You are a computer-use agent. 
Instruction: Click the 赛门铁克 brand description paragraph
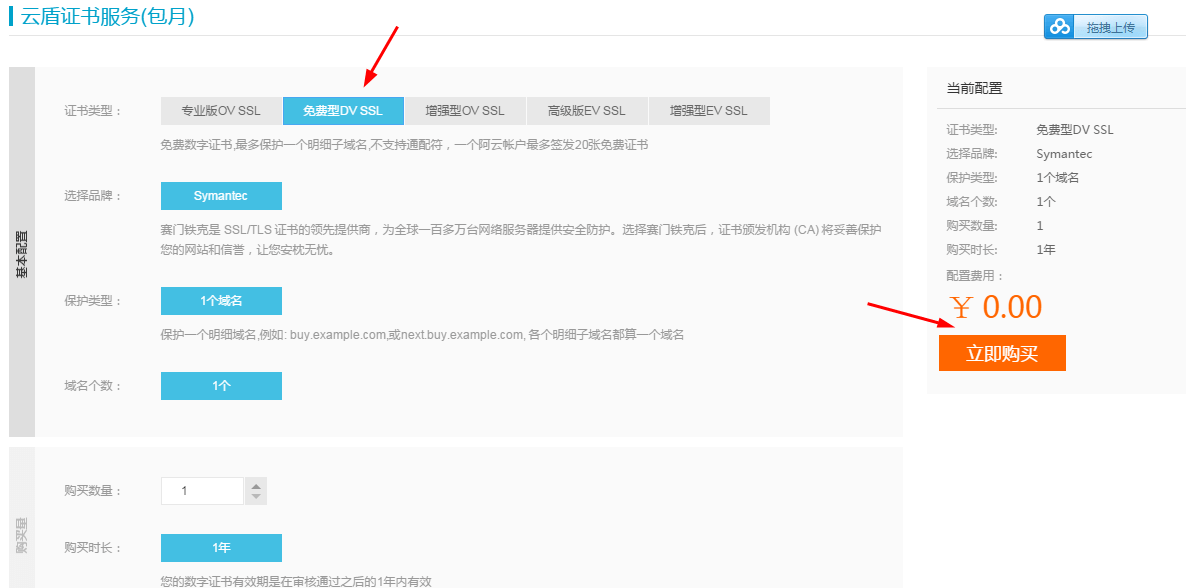522,239
